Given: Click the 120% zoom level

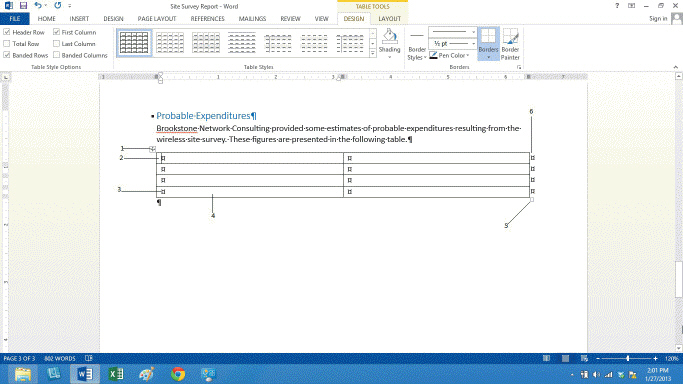Looking at the screenshot, I should point(672,358).
